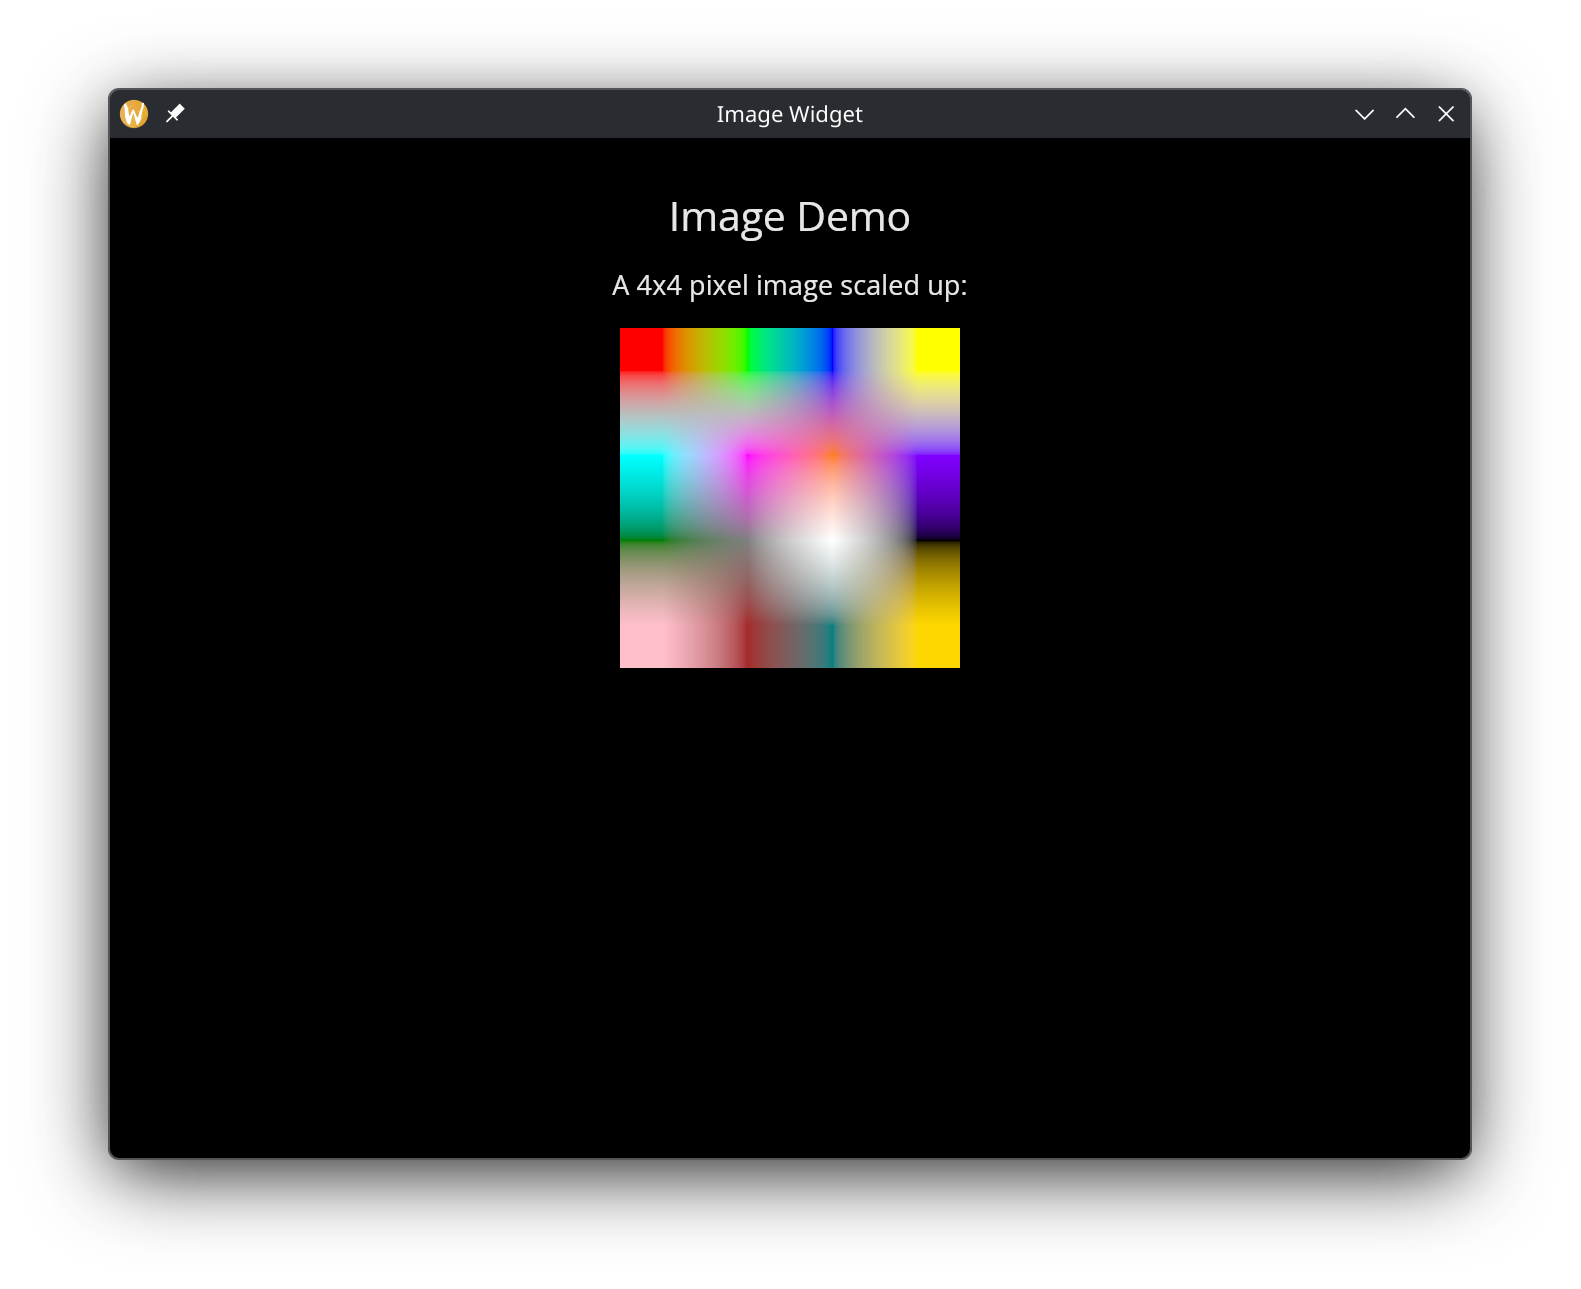Screen dimensions: 1581x1289
Task: Click the small orange spot in the image
Action: 832,456
